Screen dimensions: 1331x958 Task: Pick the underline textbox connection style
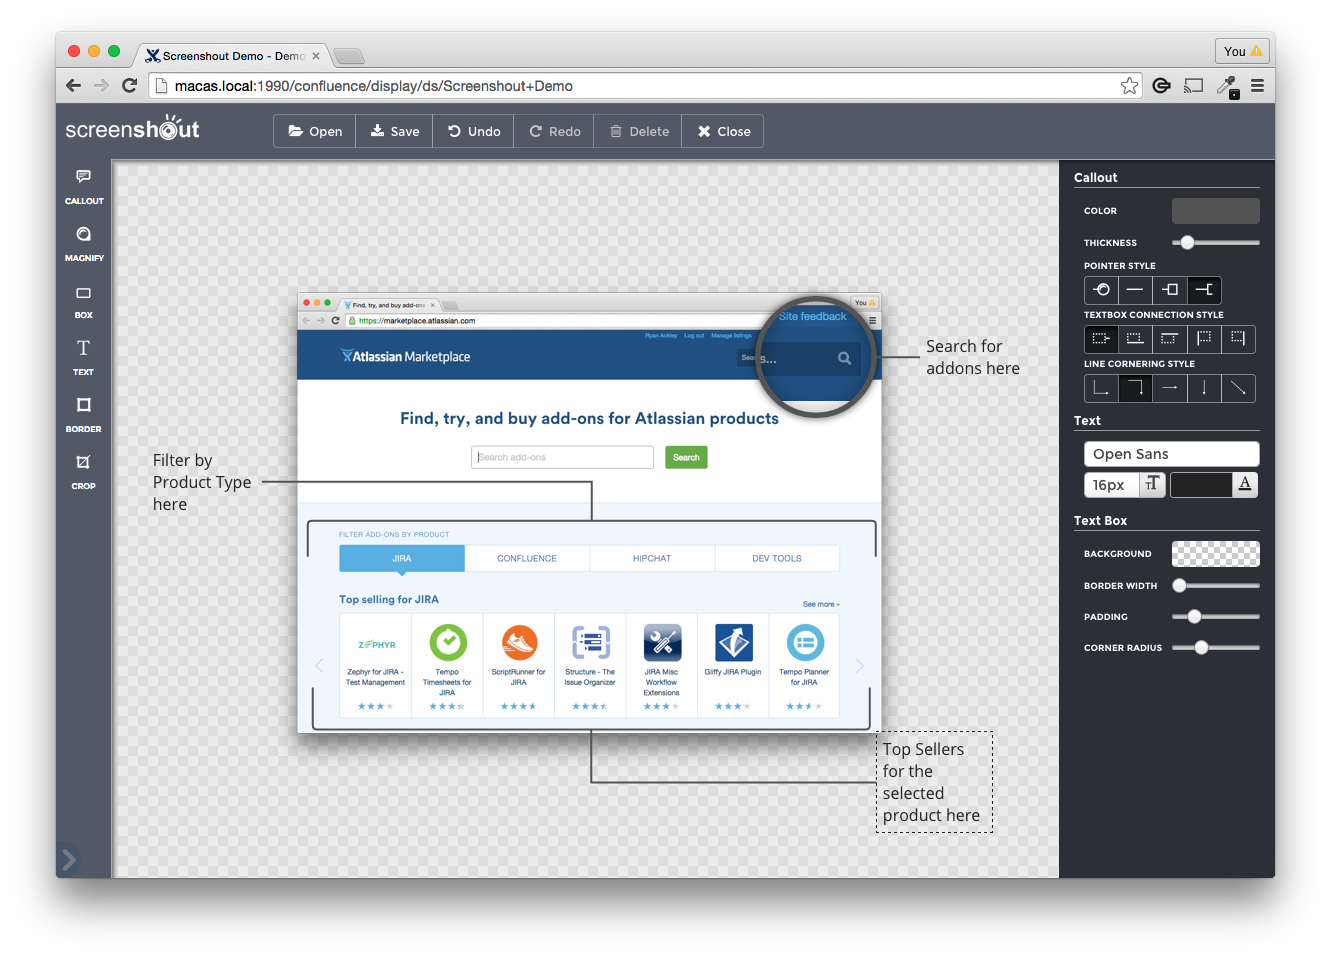coord(1135,339)
